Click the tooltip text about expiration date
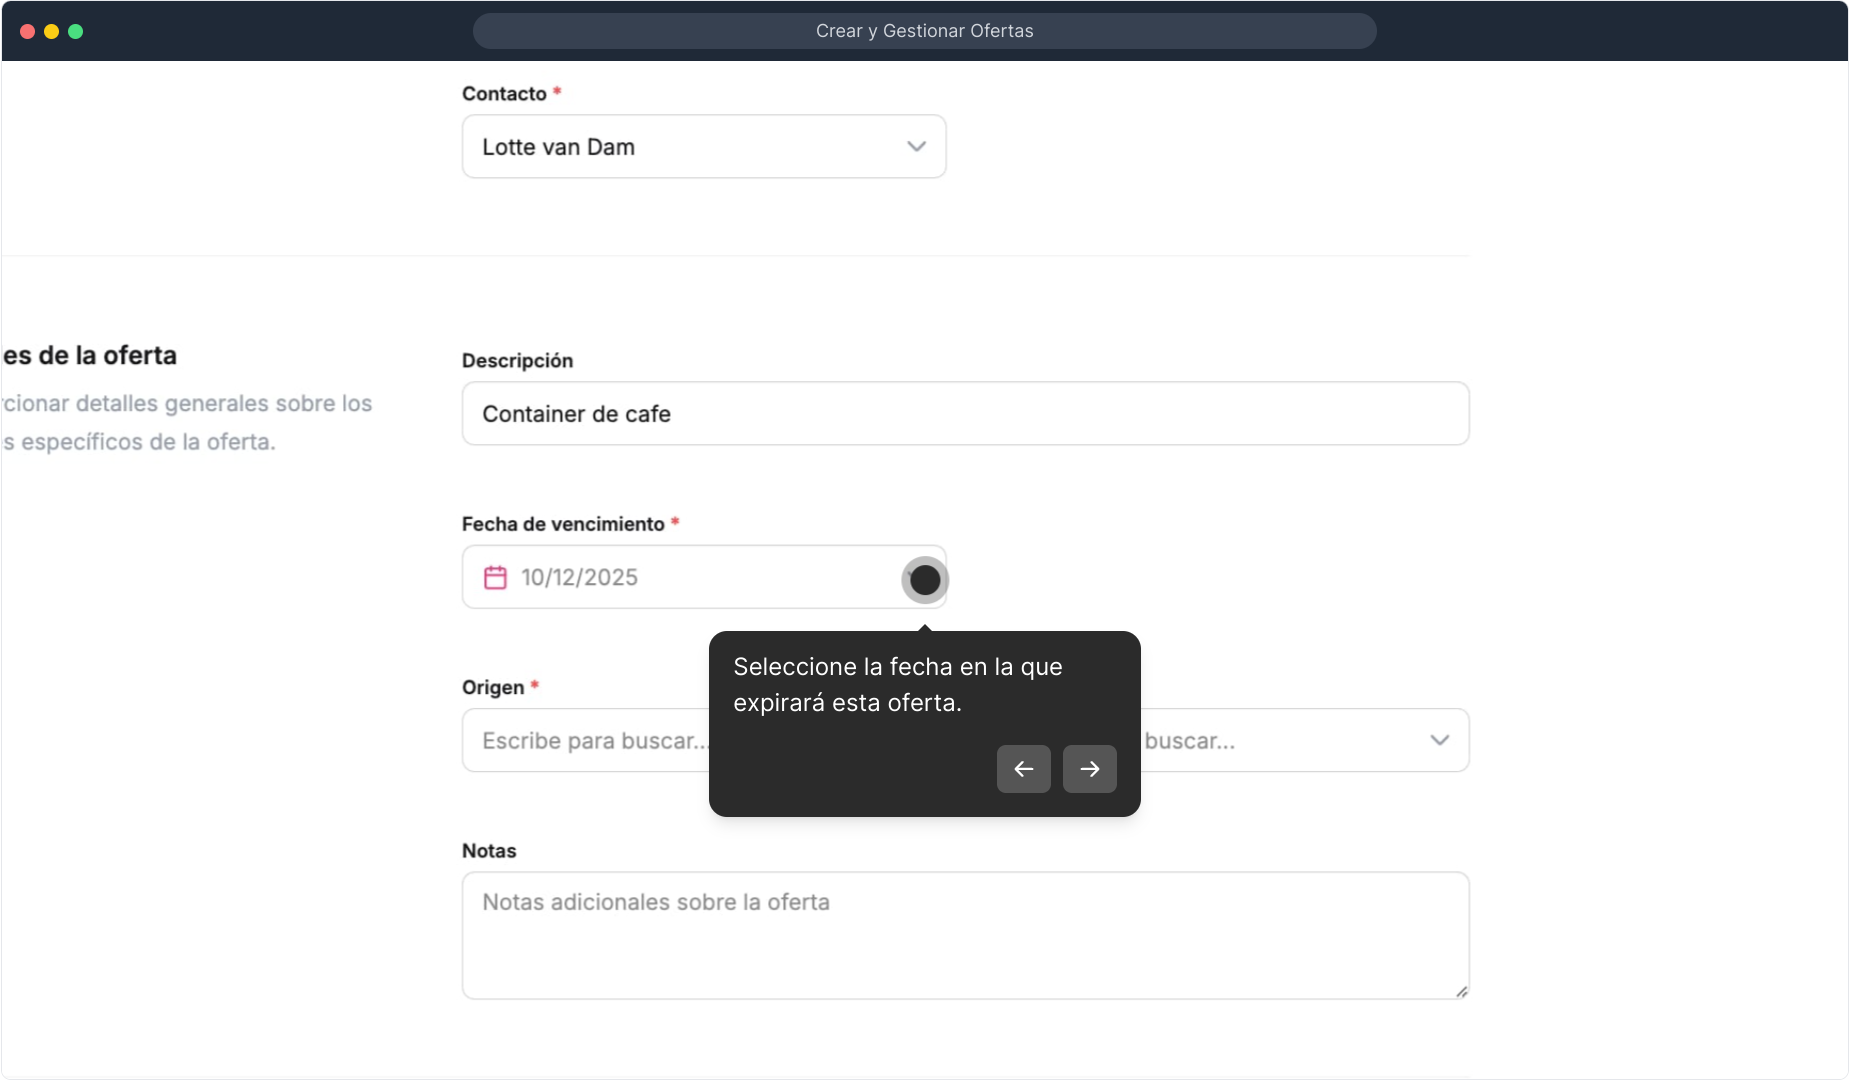The height and width of the screenshot is (1080, 1850). (897, 685)
